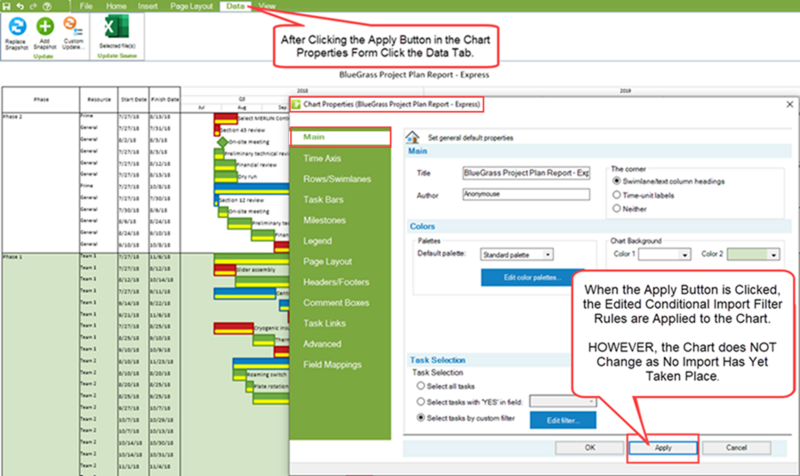Image resolution: width=800 pixels, height=476 pixels.
Task: Select the Main tab in Chart Properties
Action: 340,137
